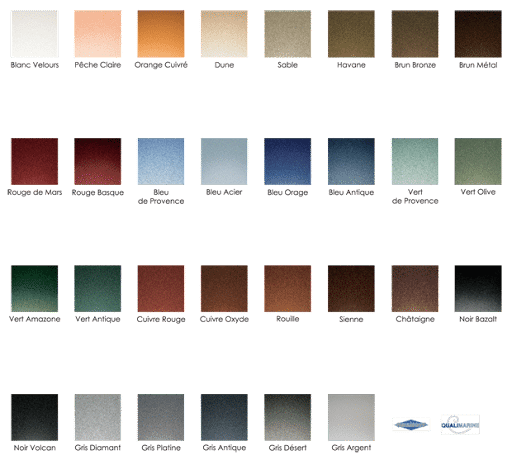Click the 'Rouge de Mars' label text
The image size is (512, 460).
pos(35,192)
